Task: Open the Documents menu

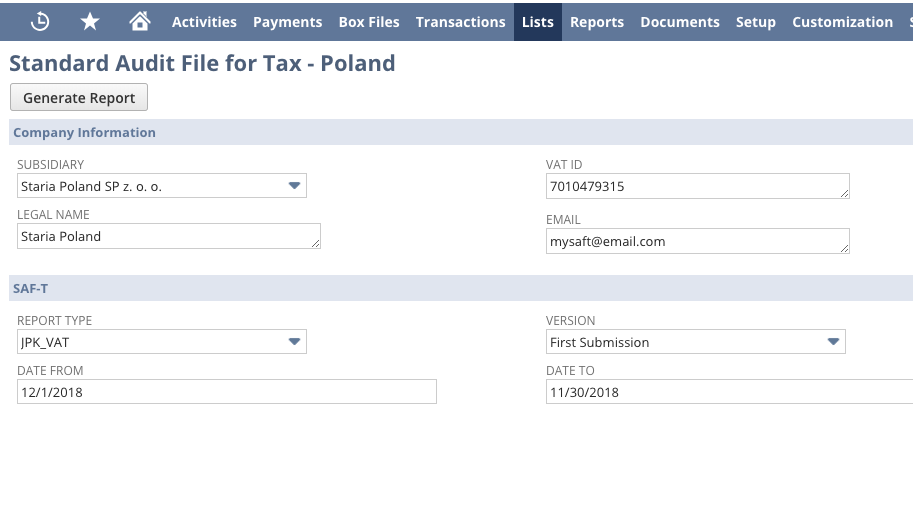Action: pyautogui.click(x=680, y=22)
